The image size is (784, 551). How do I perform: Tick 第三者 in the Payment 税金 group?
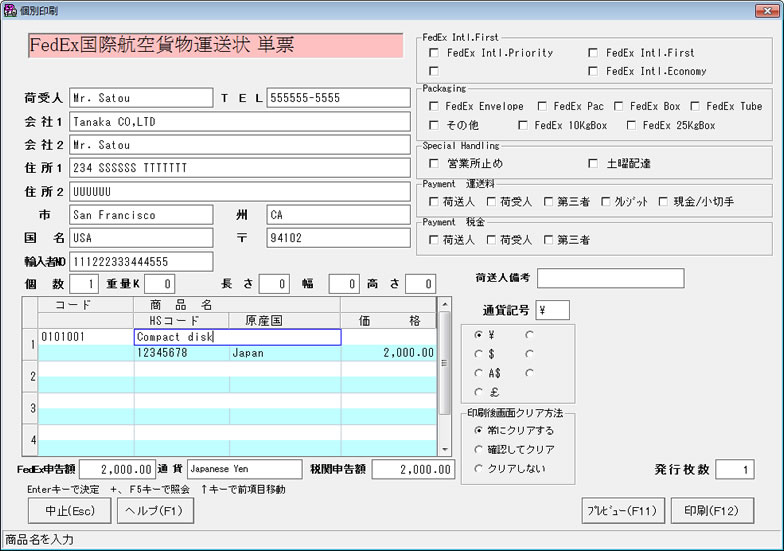coord(548,240)
